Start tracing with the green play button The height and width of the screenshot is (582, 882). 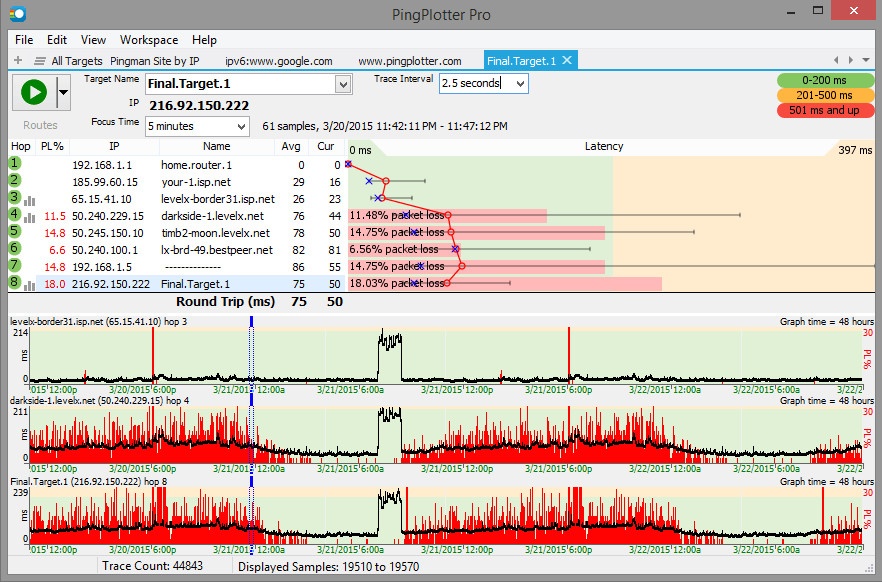(33, 93)
